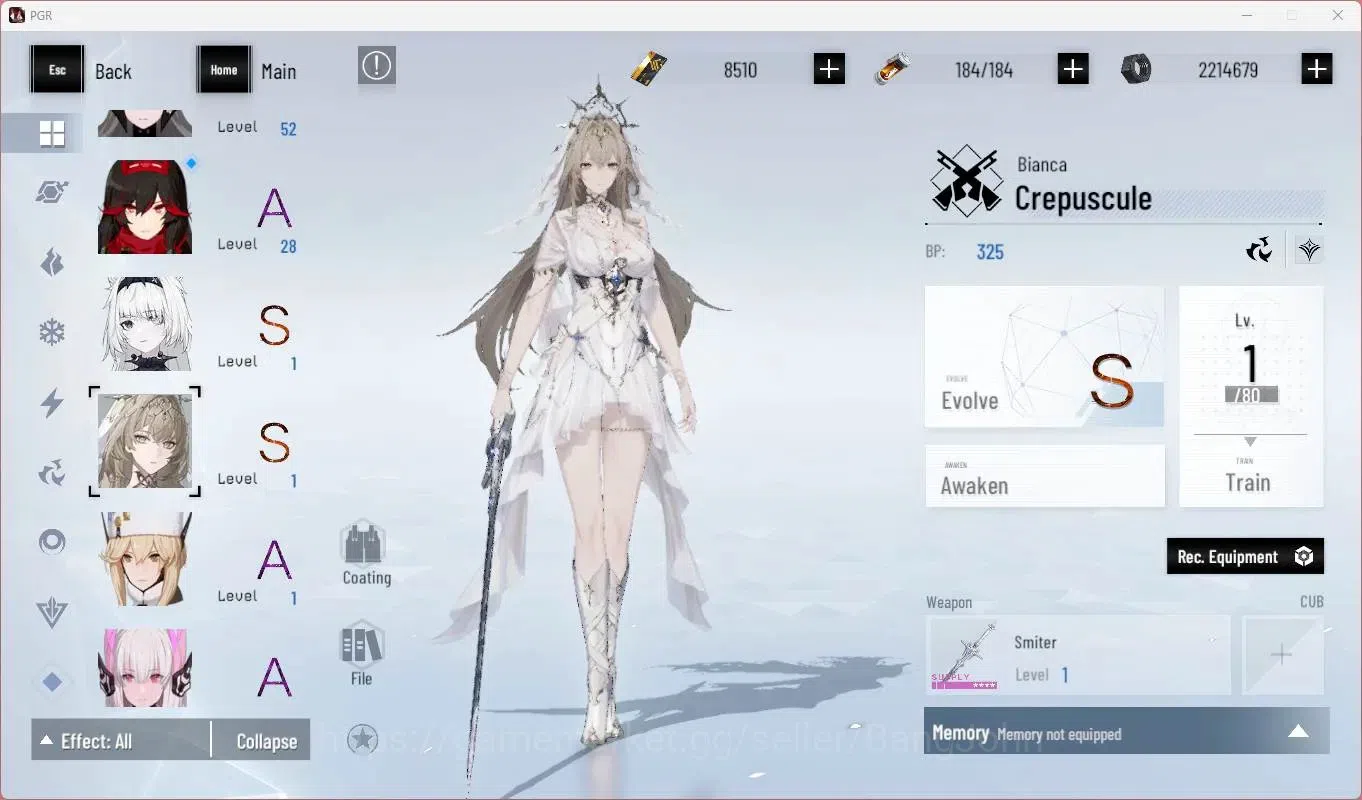Image resolution: width=1362 pixels, height=800 pixels.
Task: Select the pink-haired A-rank character
Action: click(x=145, y=668)
